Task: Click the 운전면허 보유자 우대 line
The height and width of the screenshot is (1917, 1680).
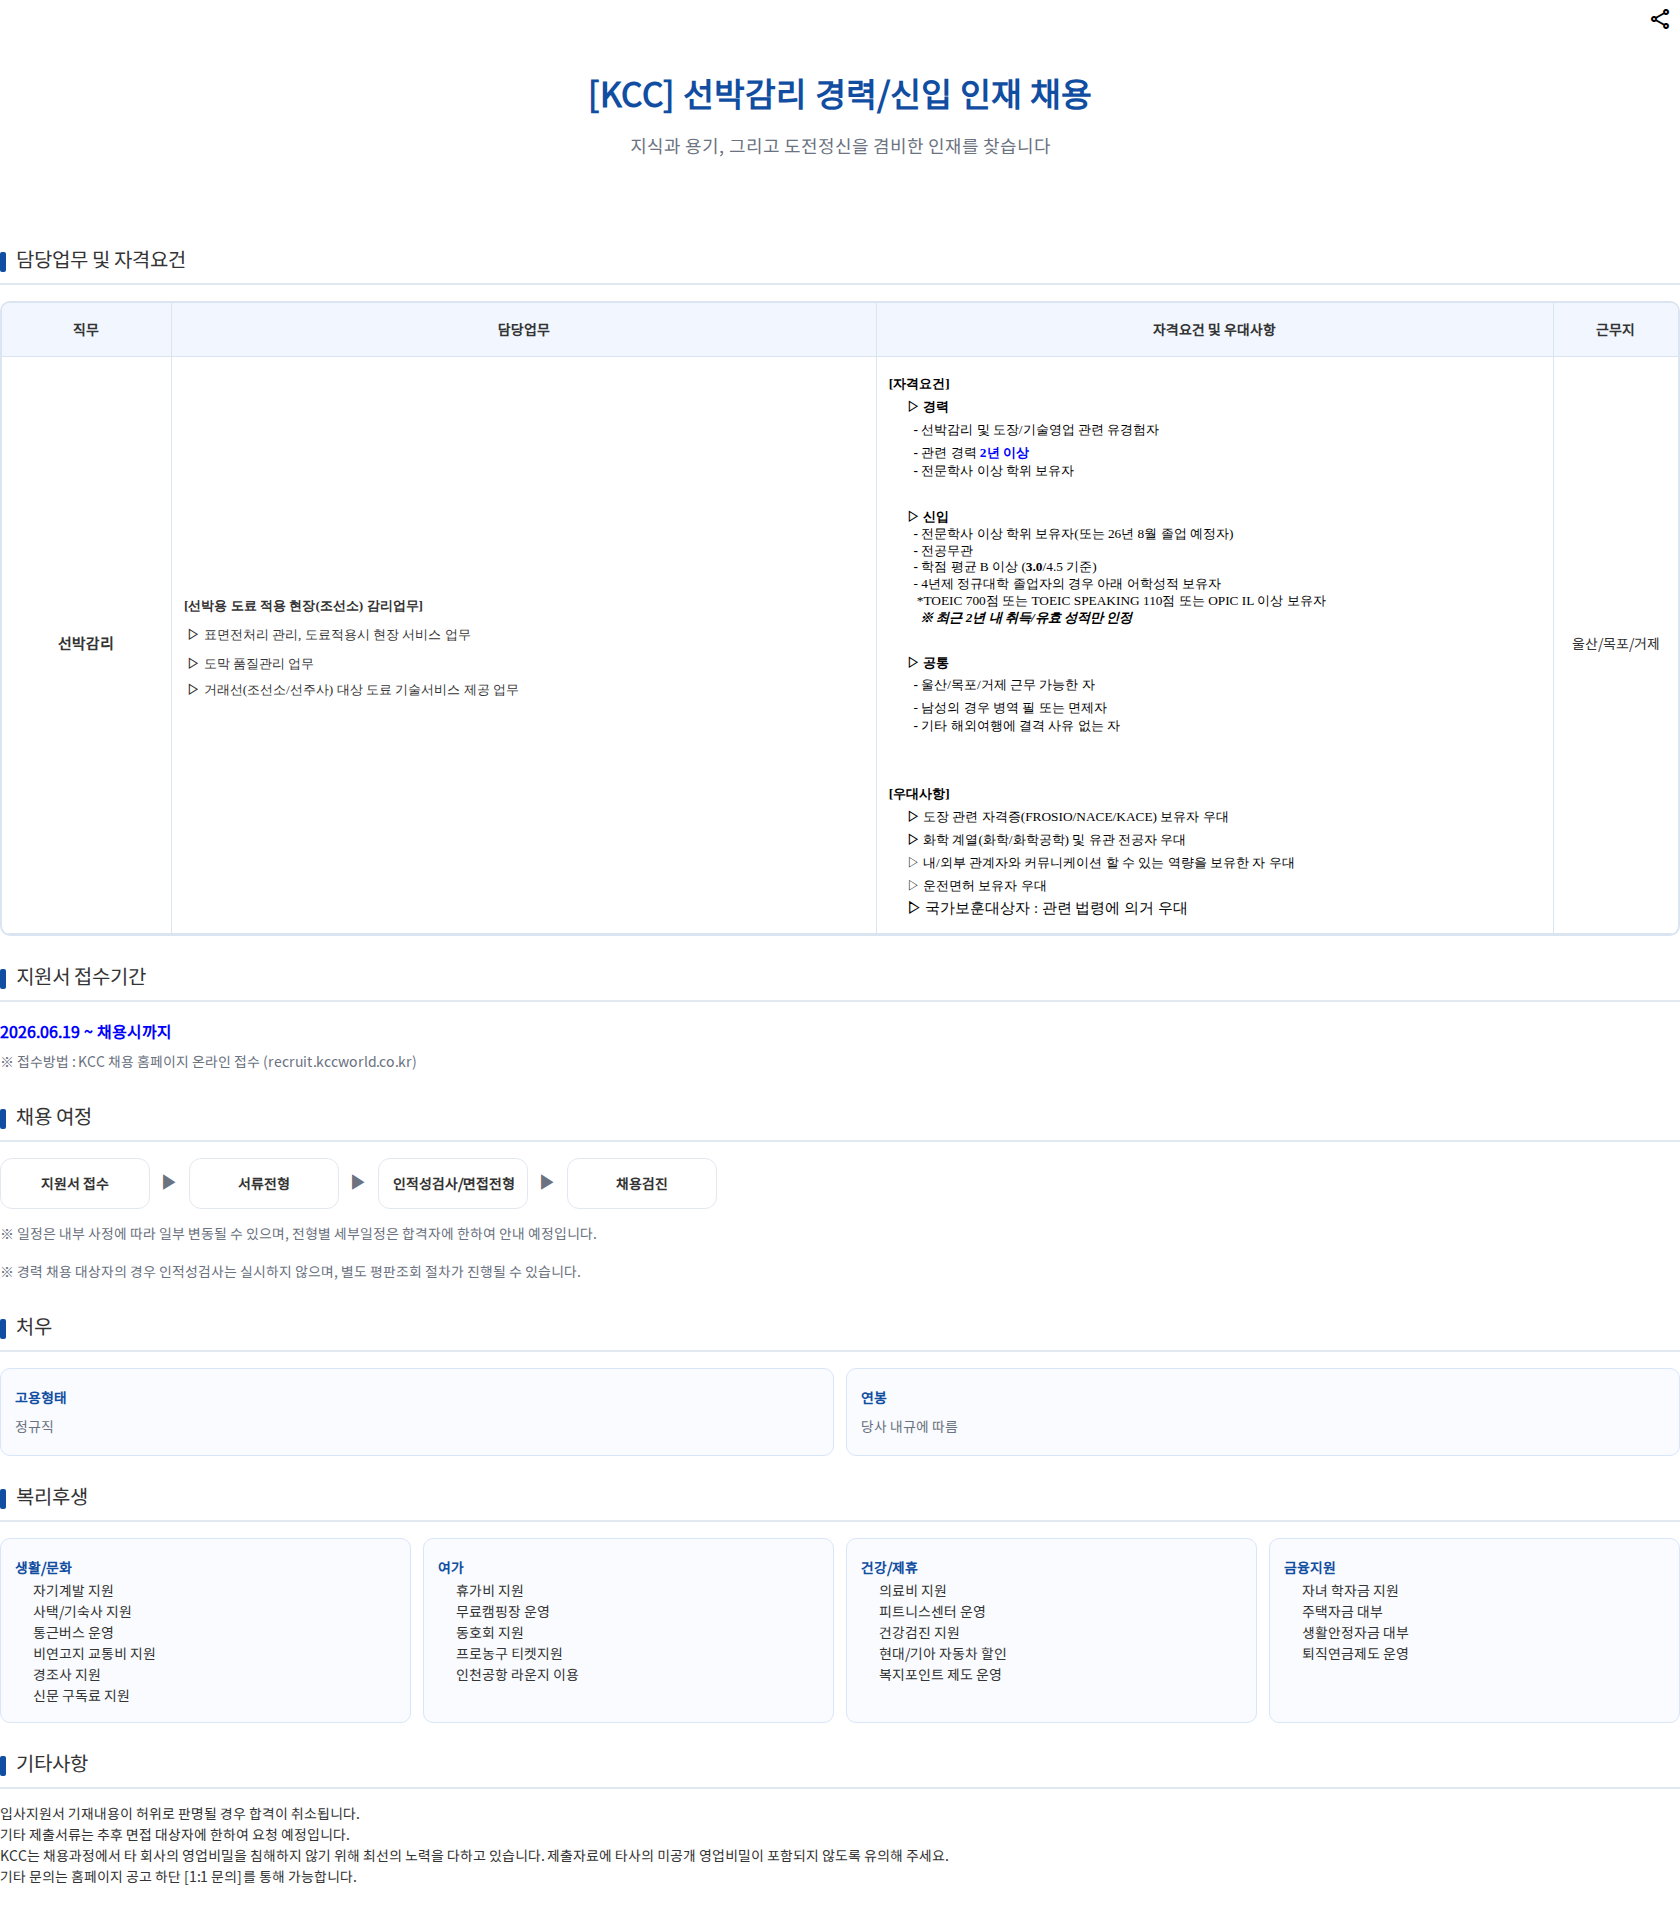Action: [977, 886]
